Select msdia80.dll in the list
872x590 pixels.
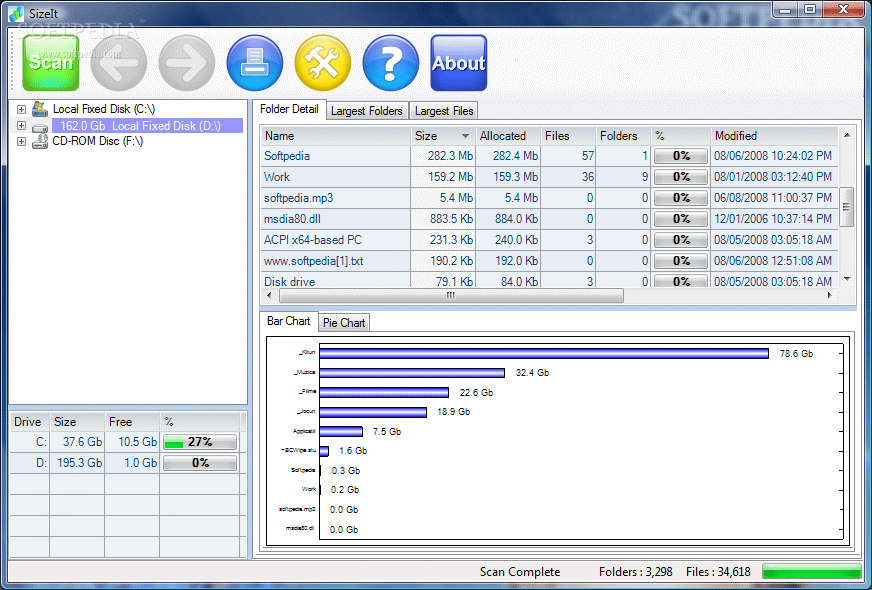tap(549, 219)
